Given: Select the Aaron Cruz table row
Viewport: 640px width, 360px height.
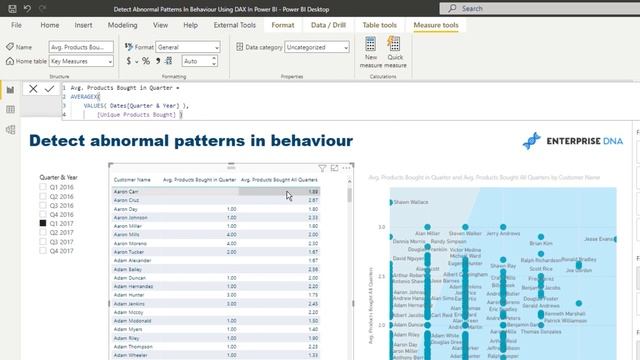Looking at the screenshot, I should click(216, 200).
